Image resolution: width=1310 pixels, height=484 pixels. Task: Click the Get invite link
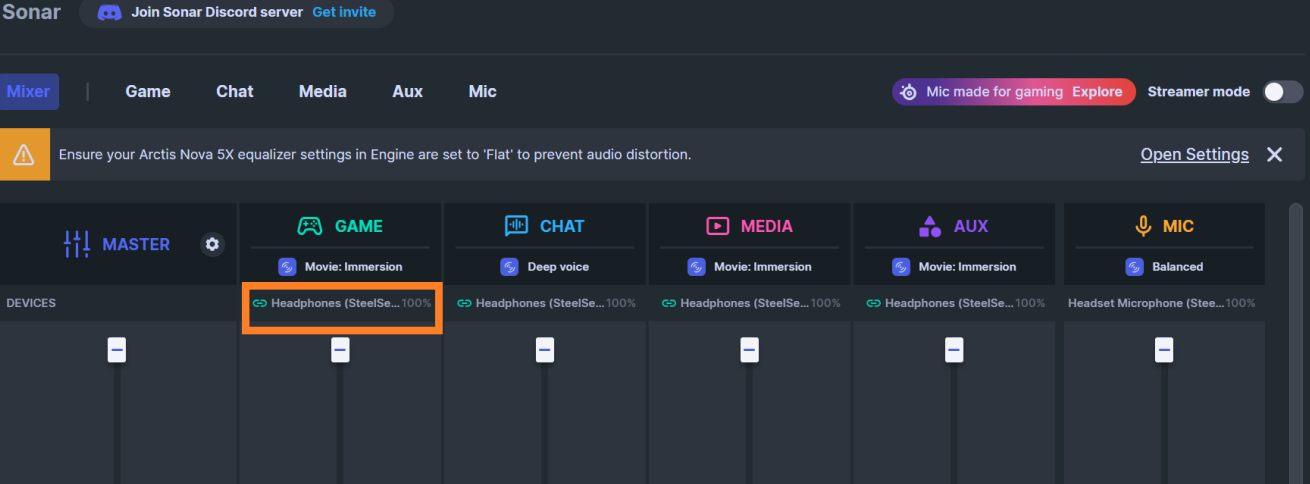point(344,12)
